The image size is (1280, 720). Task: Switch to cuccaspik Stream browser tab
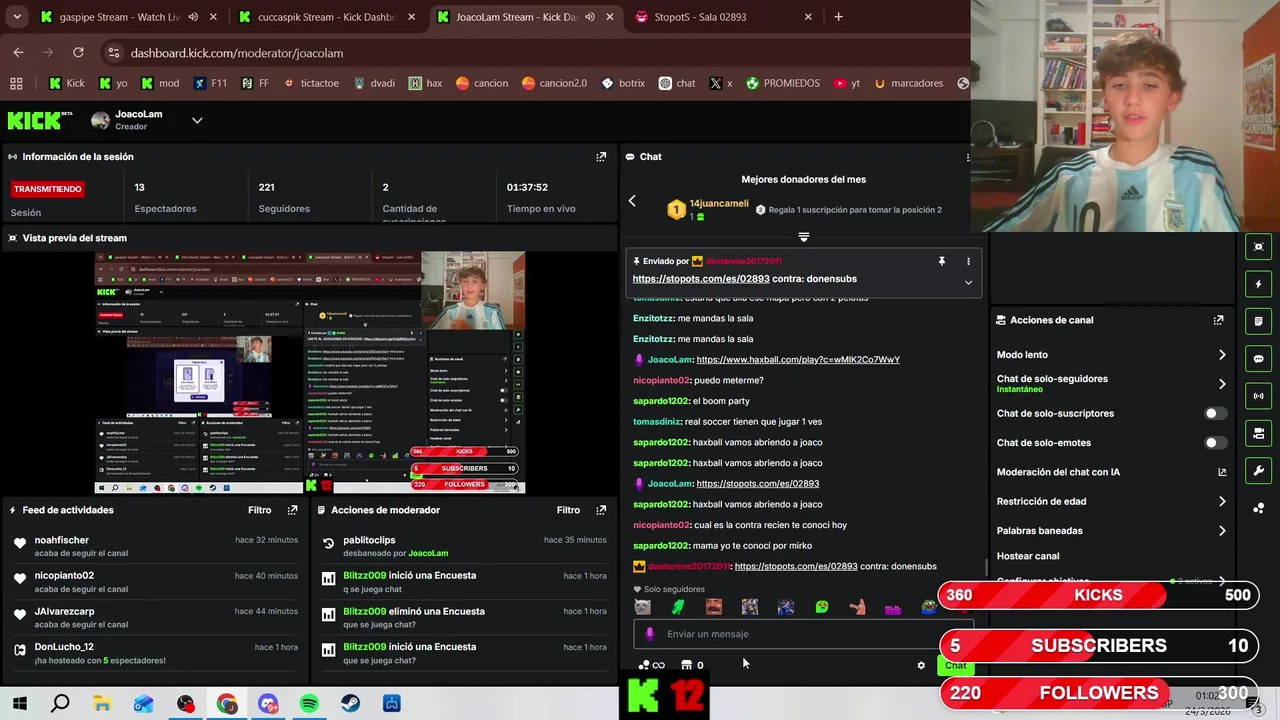coord(328,17)
